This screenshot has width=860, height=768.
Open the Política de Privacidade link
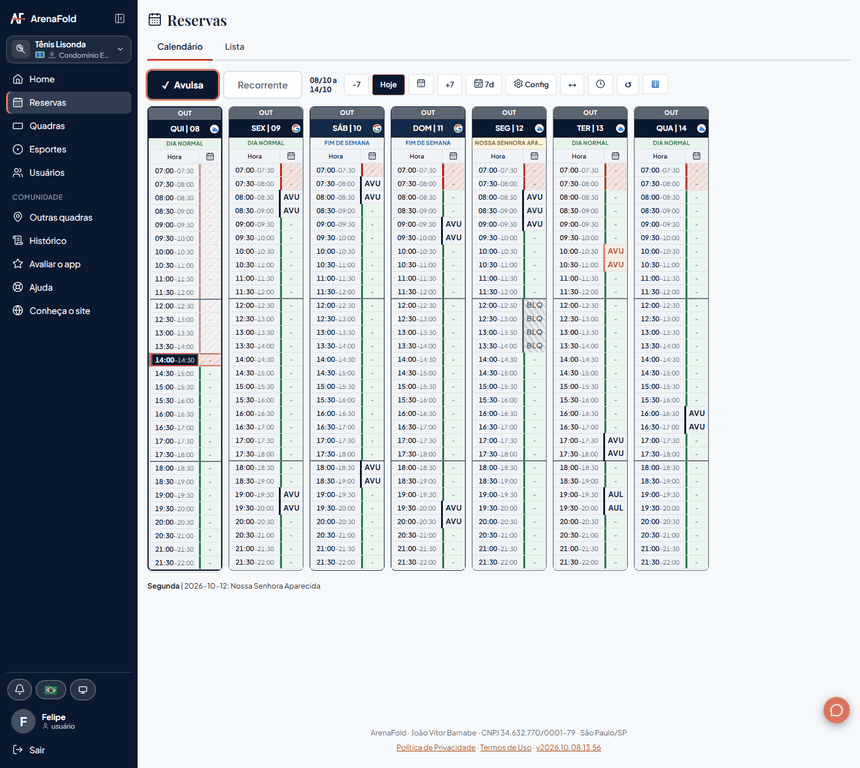435,747
